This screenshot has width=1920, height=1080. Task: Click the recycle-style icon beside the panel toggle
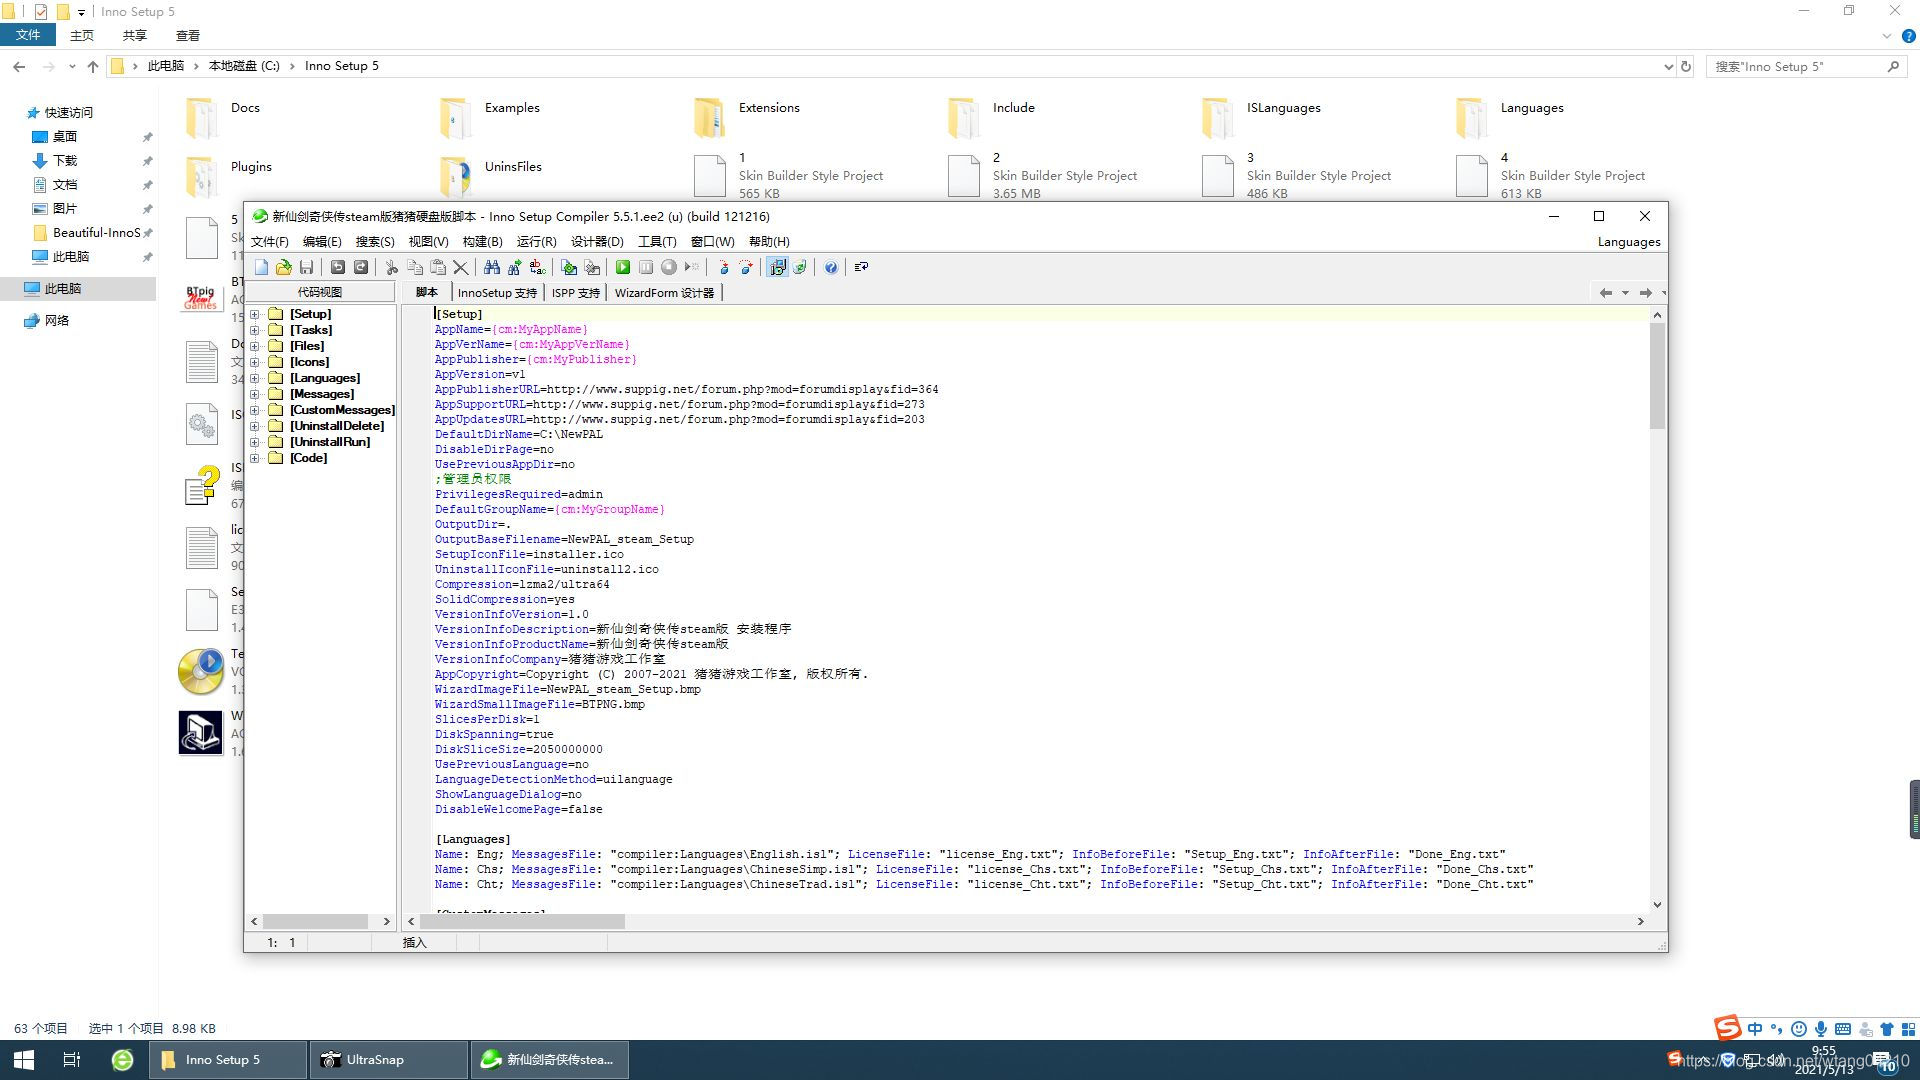click(x=800, y=267)
